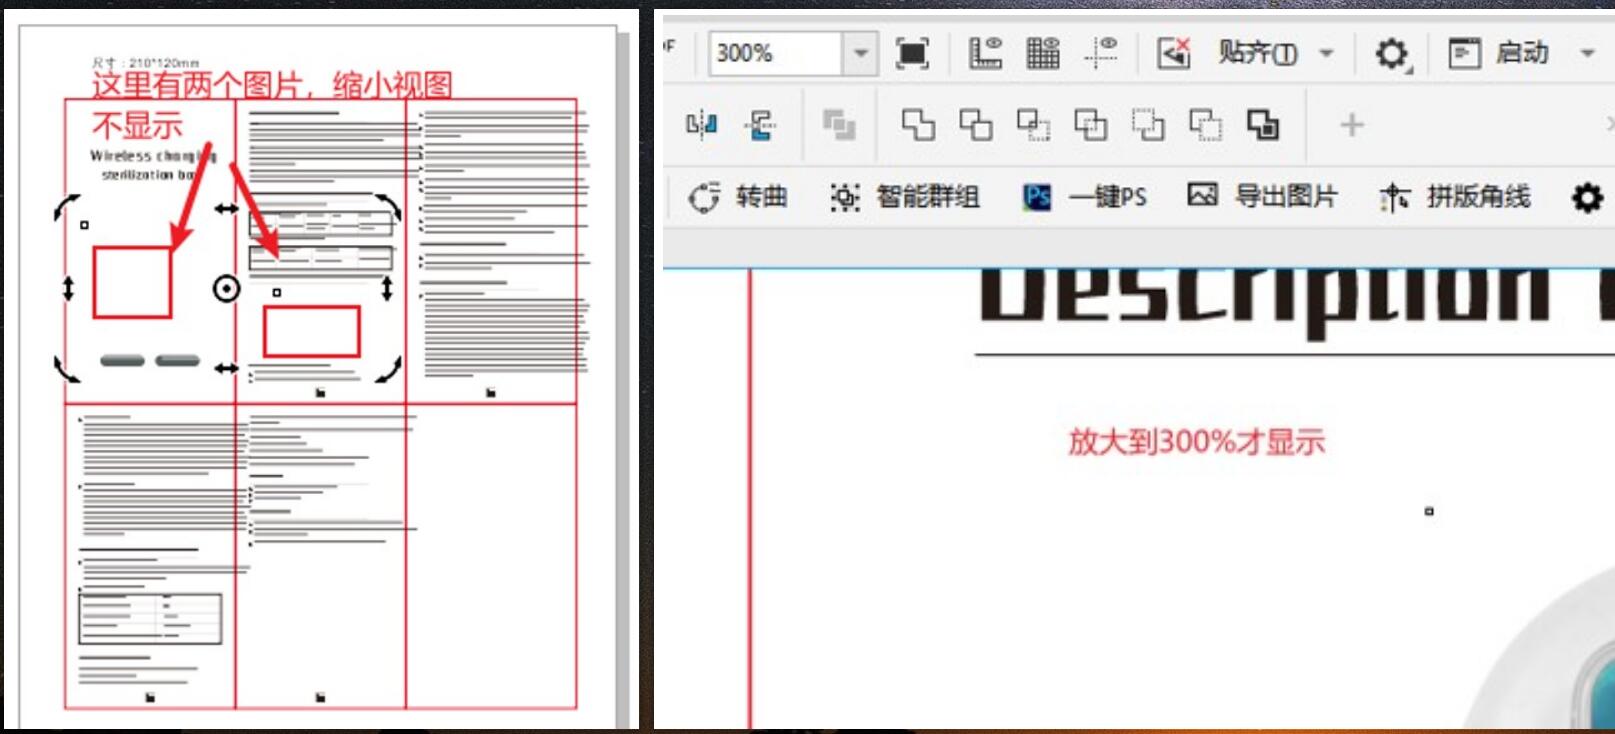1615x734 pixels.
Task: Click the full-screen preview icon
Action: tap(912, 53)
